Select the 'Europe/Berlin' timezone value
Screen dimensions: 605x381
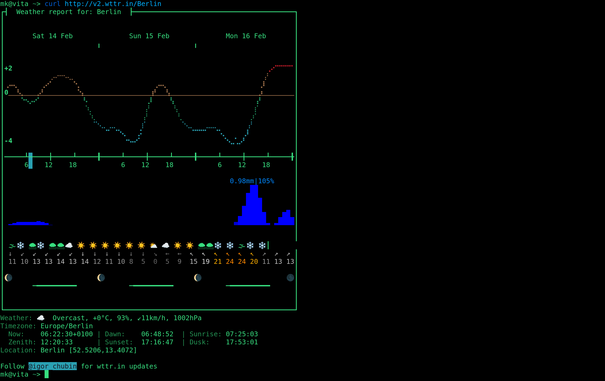[x=67, y=326]
